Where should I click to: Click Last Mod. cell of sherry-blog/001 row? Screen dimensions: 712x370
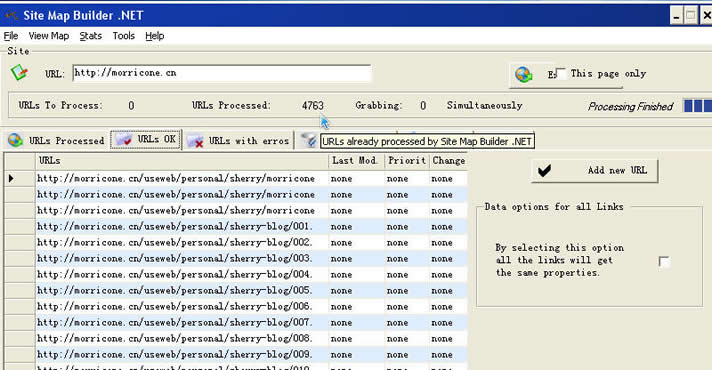[x=356, y=227]
